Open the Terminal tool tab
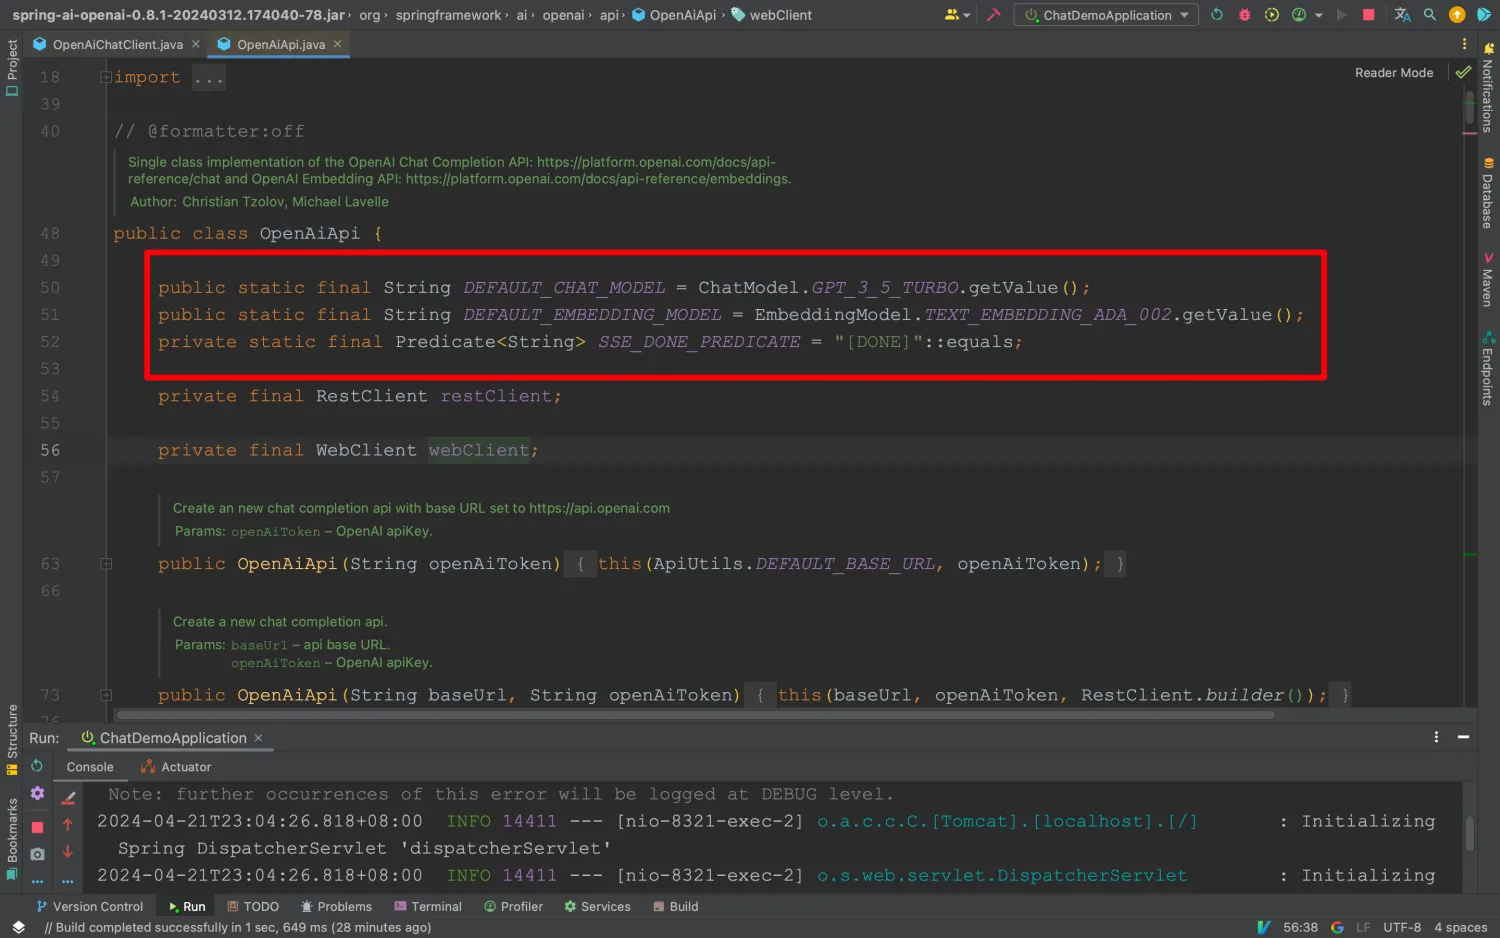Screen dimensions: 1500x938 (x=428, y=906)
